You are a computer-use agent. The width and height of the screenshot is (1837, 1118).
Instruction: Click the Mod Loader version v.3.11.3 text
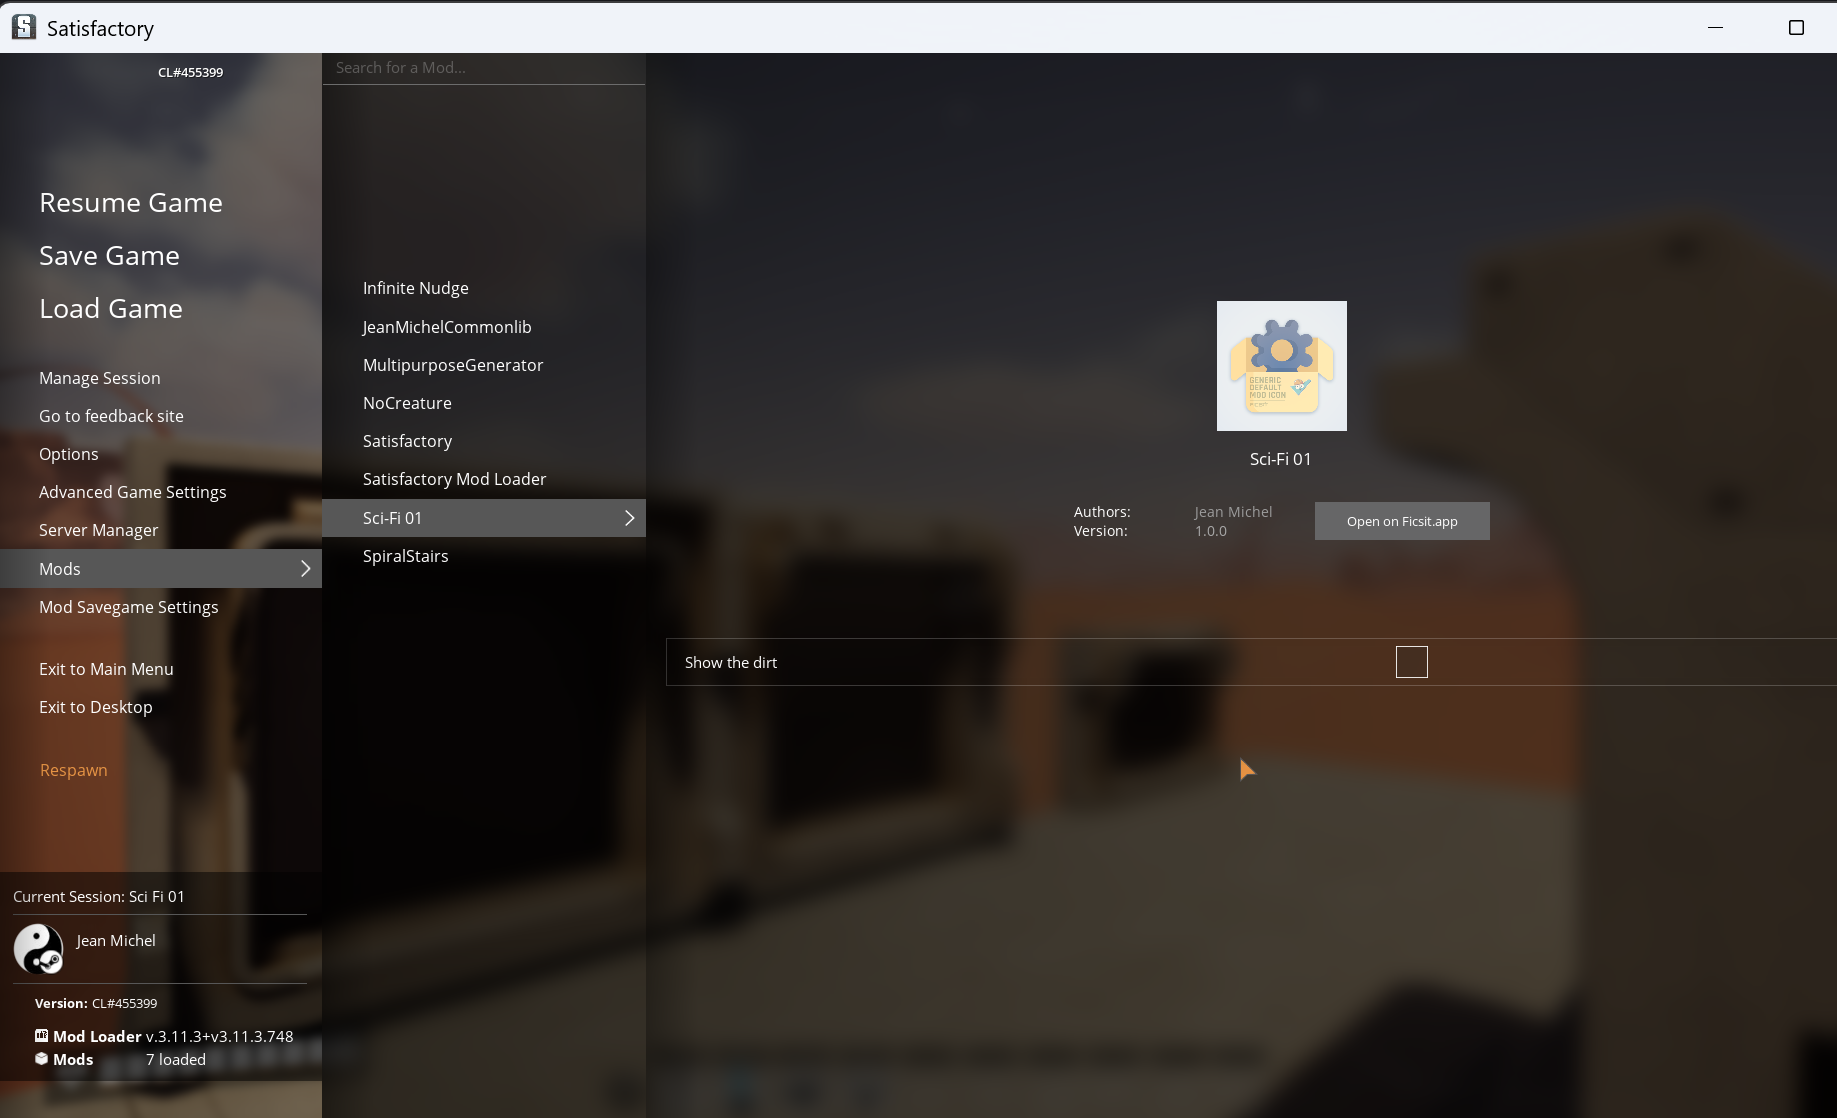tap(220, 1037)
